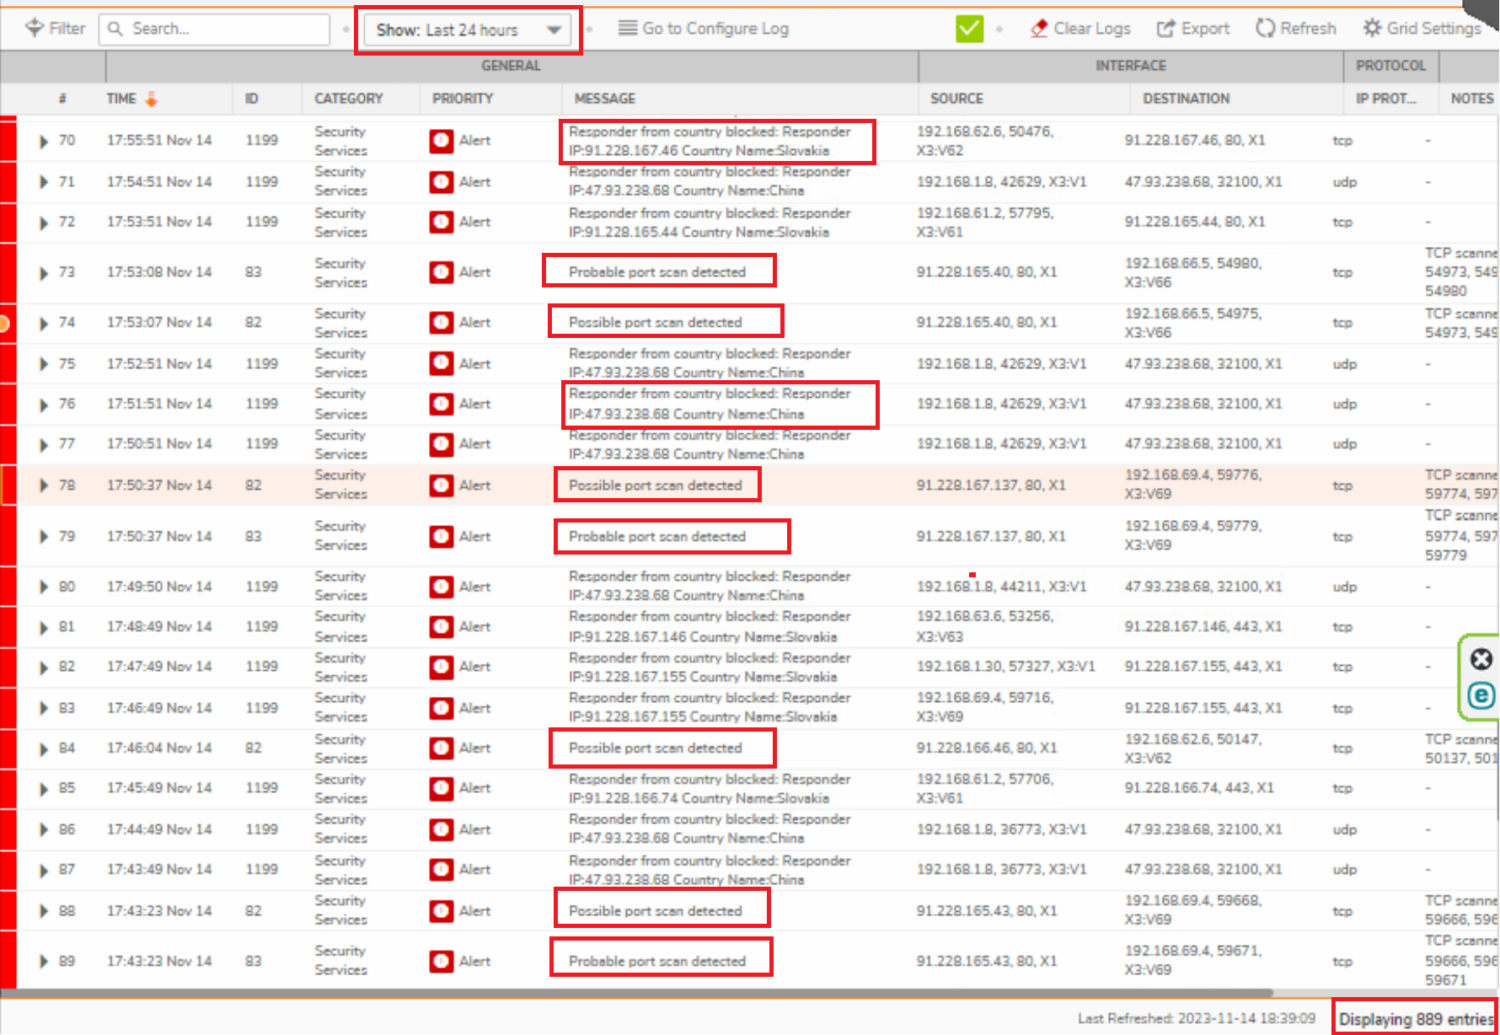
Task: Export the log entries
Action: tap(1193, 29)
